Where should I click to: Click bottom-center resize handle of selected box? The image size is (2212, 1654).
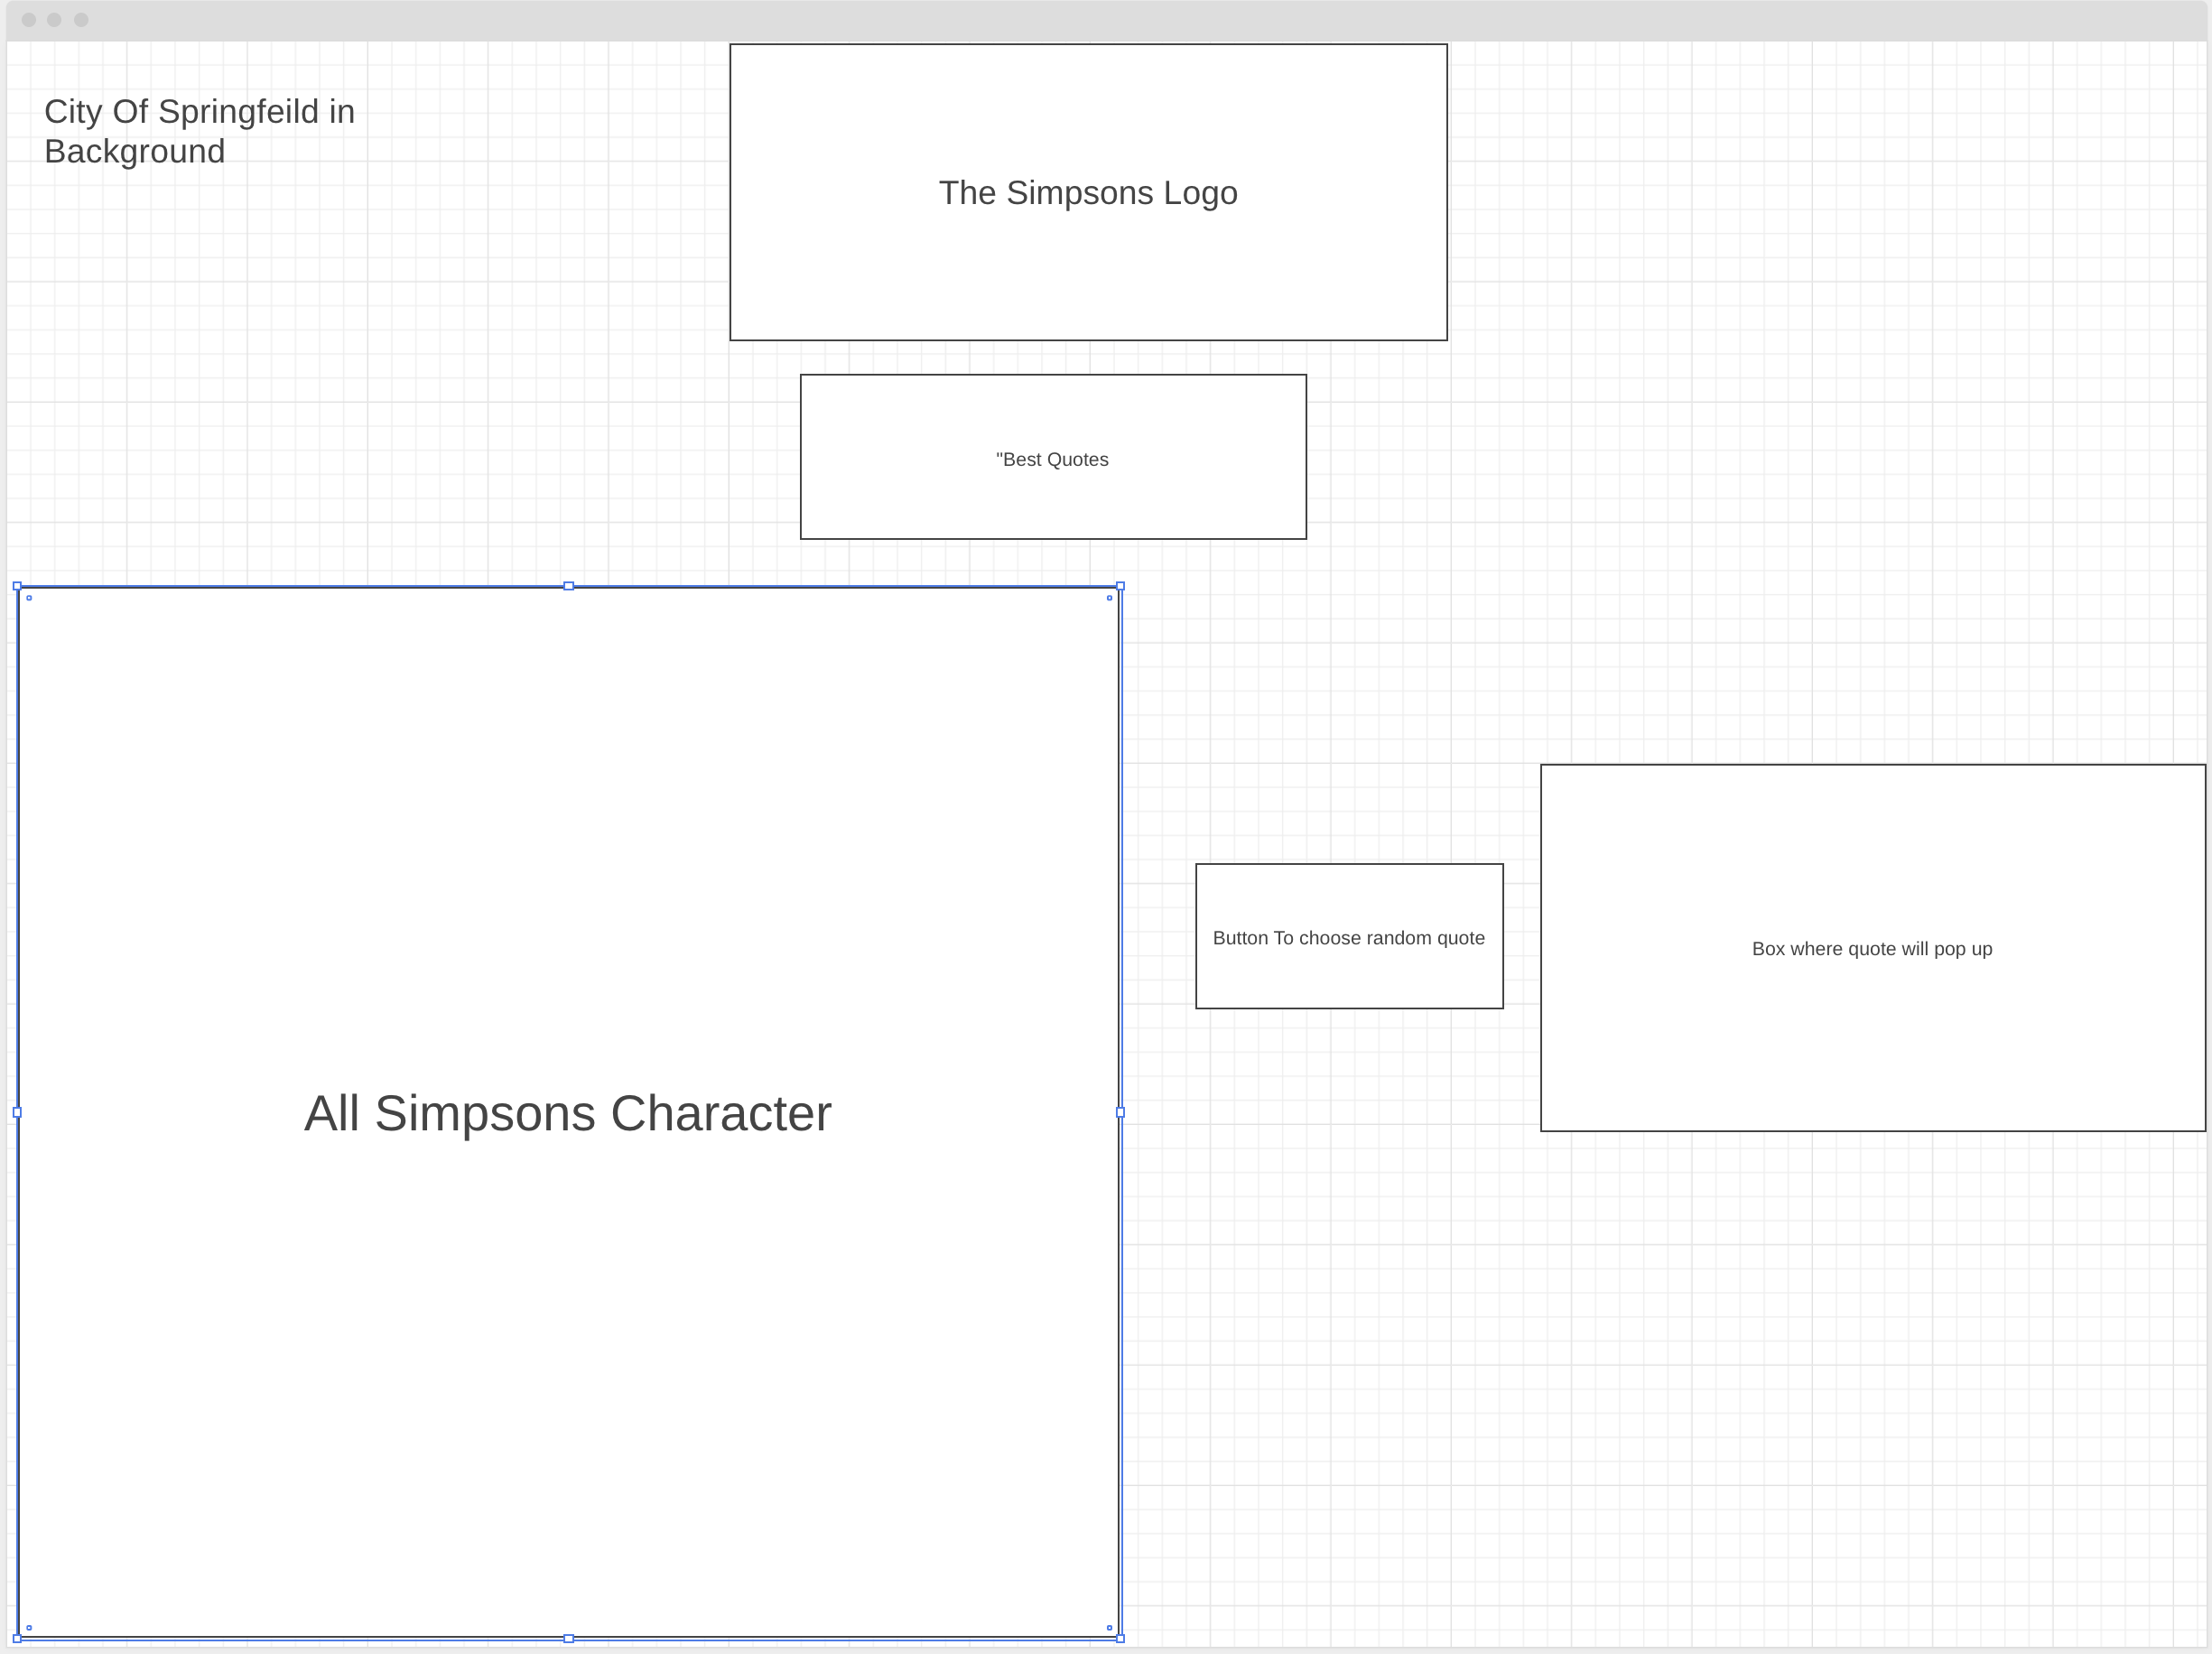568,1638
